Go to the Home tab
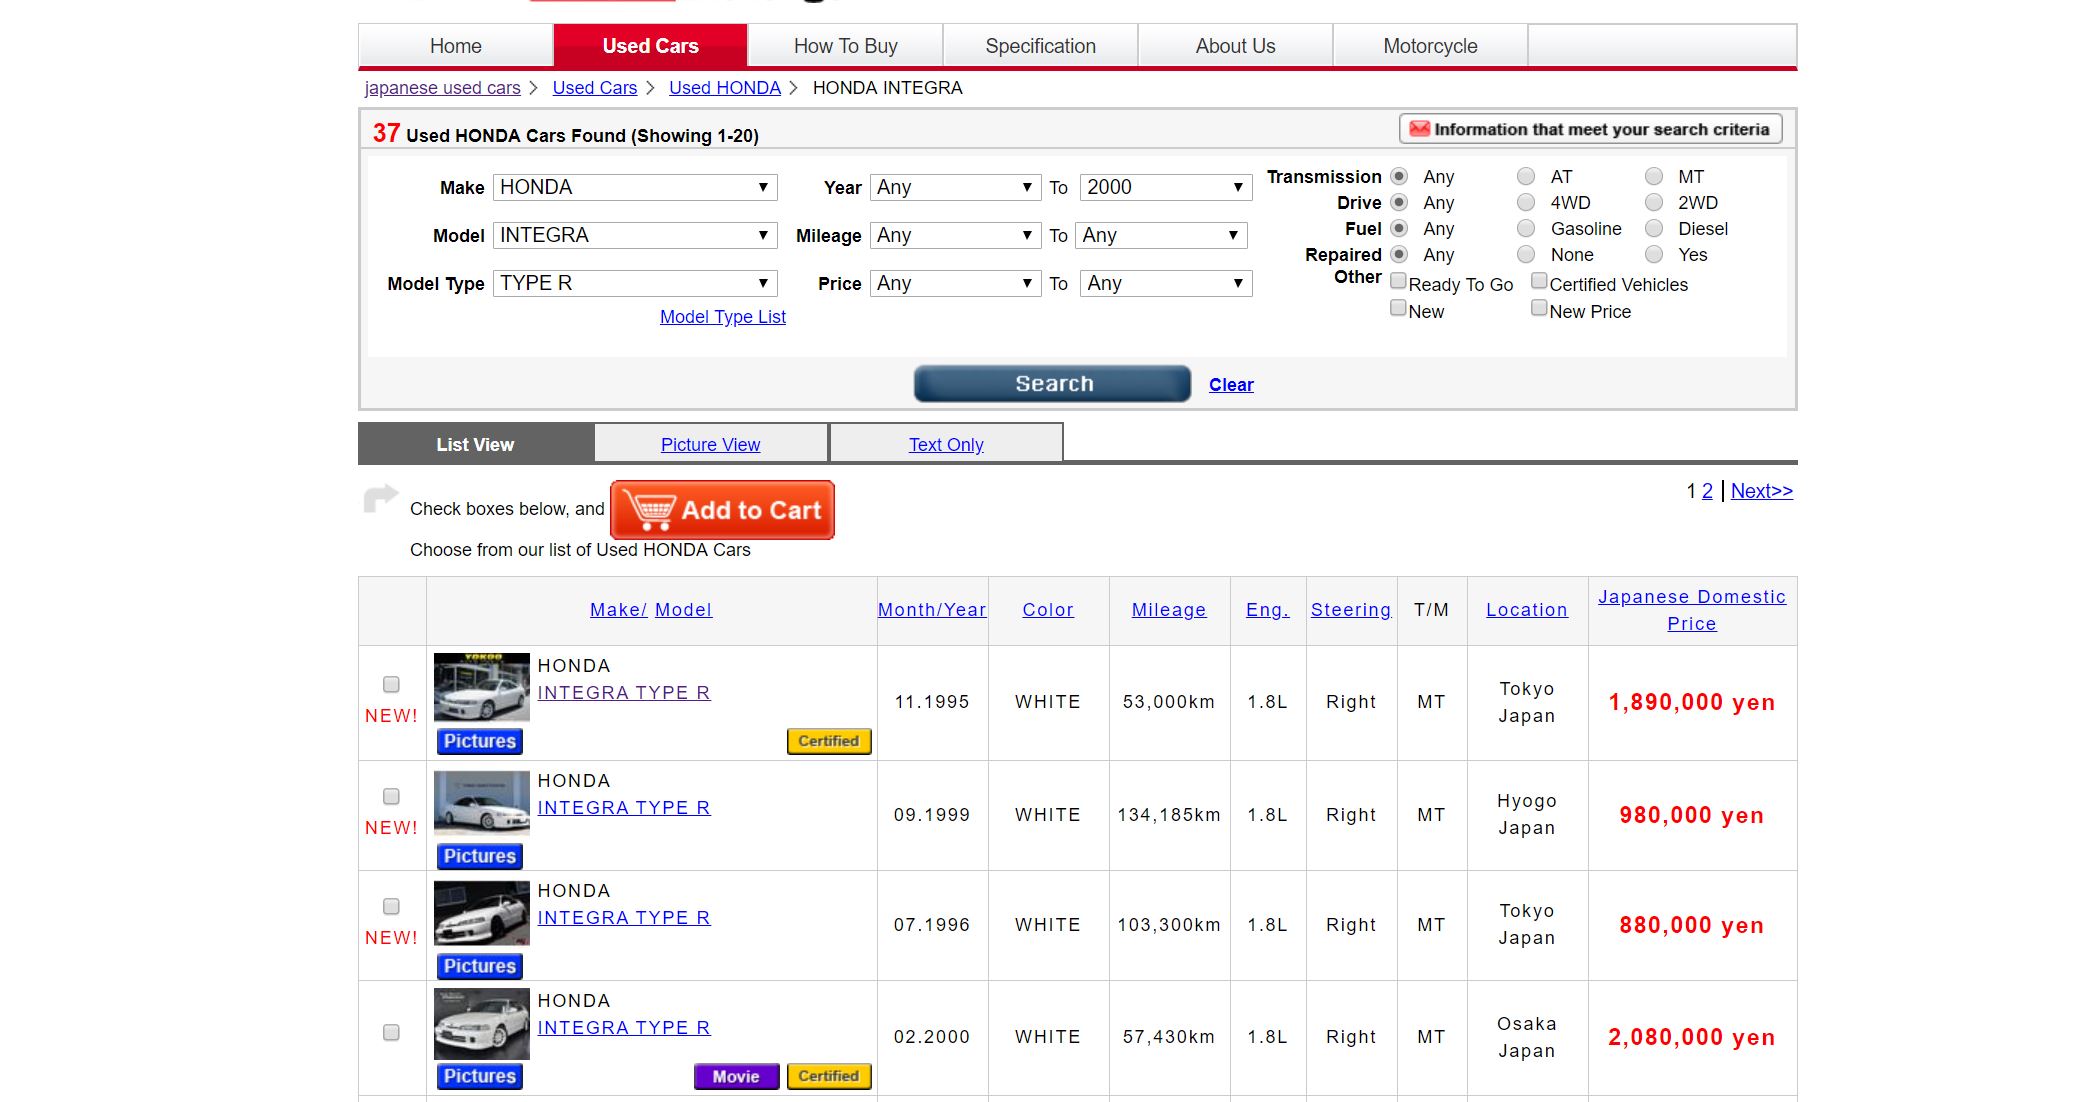 (456, 46)
